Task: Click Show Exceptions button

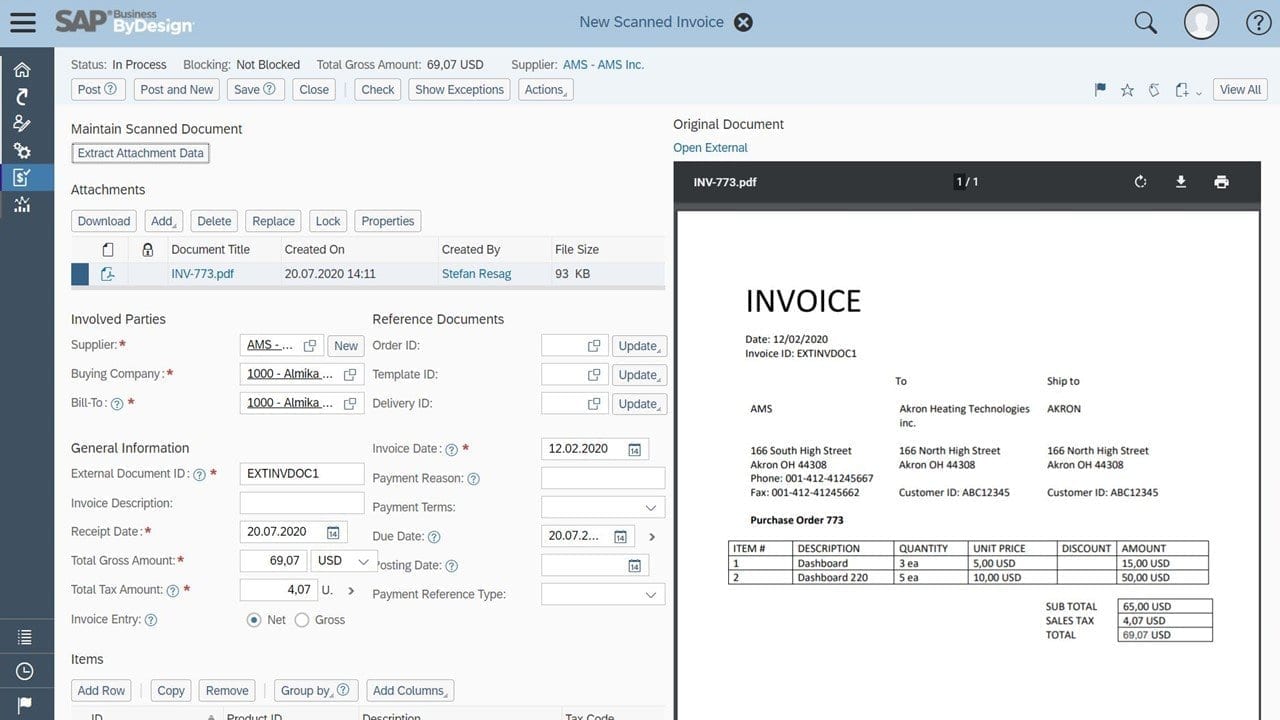Action: tap(459, 89)
